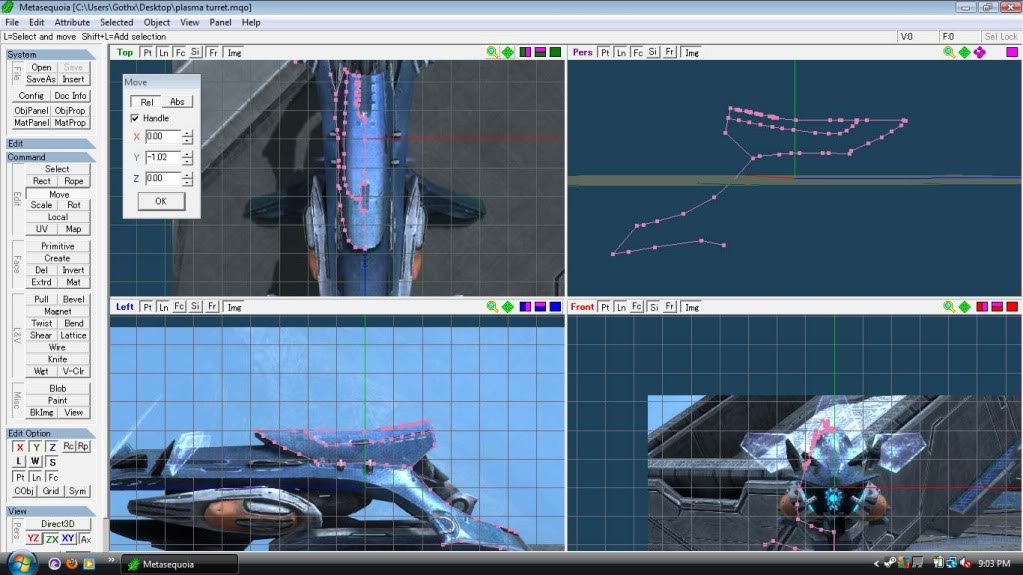Toggle Fr display in the Front view header
Viewport: 1023px width, 575px height.
669,307
